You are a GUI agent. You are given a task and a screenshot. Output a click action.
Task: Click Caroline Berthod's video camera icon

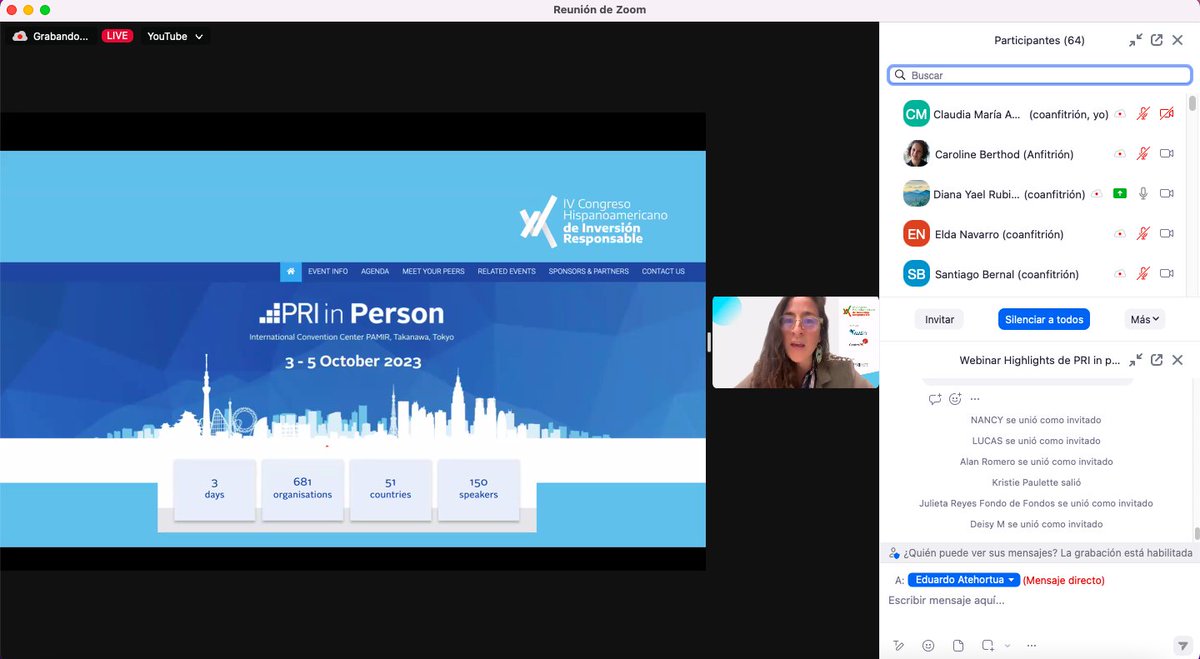tap(1166, 154)
